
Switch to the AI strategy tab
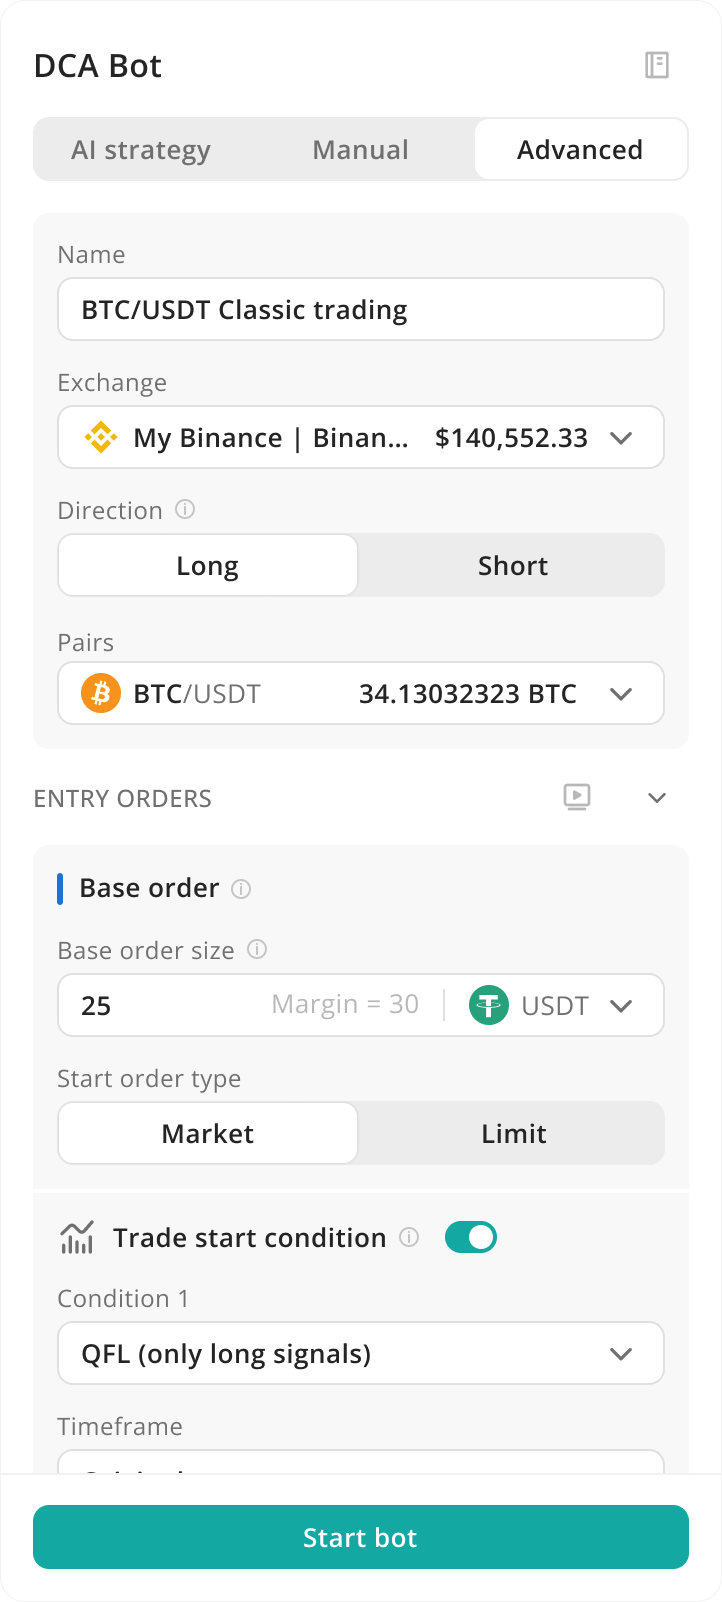[x=141, y=150]
